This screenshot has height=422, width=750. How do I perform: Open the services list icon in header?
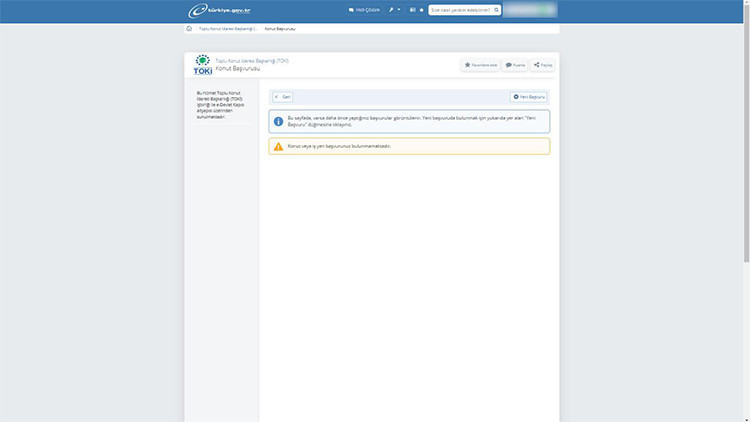click(412, 10)
